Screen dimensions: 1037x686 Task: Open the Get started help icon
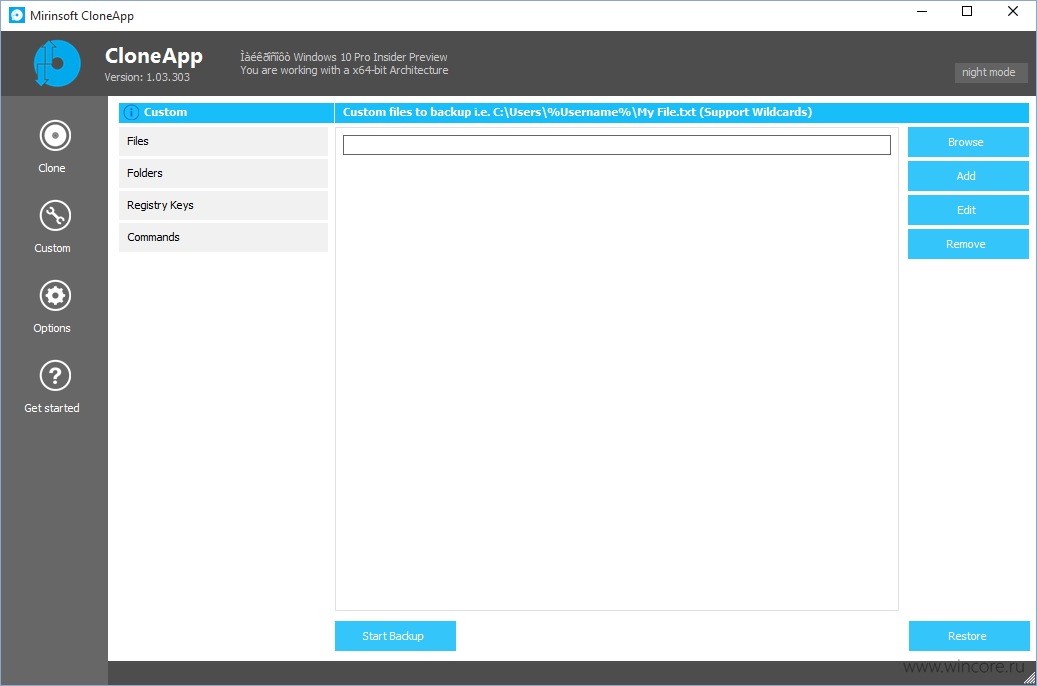[55, 376]
